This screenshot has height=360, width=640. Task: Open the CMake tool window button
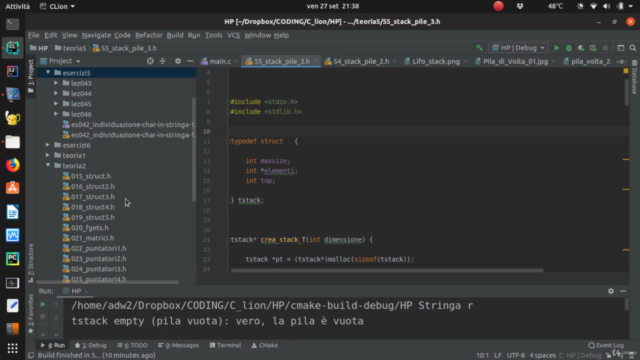click(264, 345)
